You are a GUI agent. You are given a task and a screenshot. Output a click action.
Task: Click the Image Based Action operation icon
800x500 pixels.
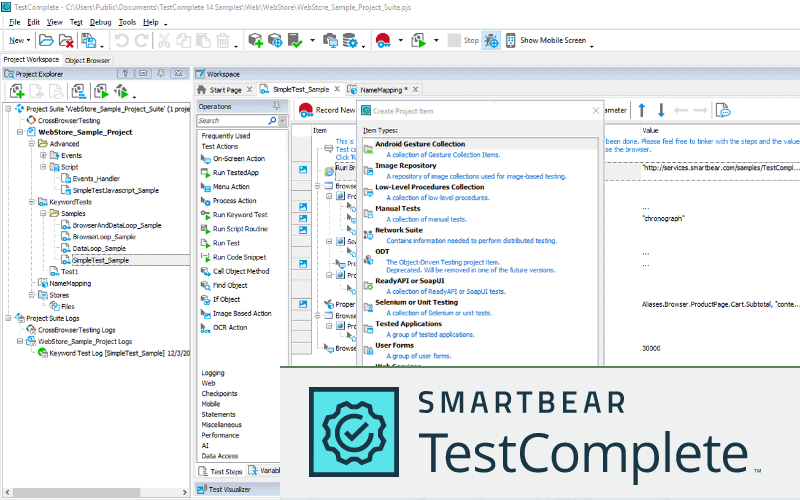[205, 314]
